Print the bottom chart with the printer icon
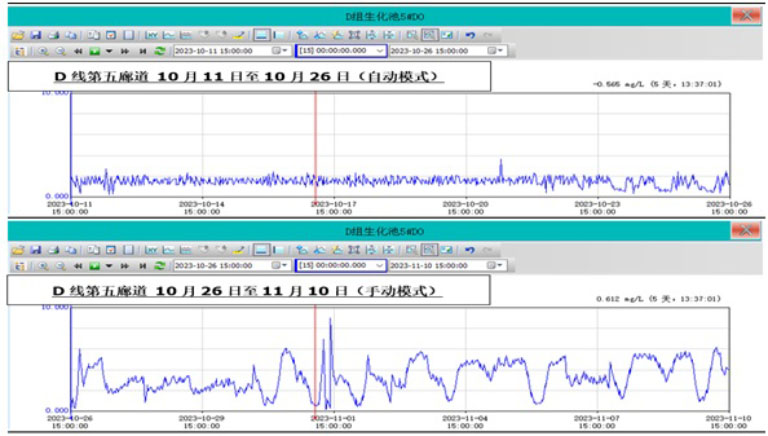Viewport: 768px width, 436px height. pyautogui.click(x=53, y=250)
